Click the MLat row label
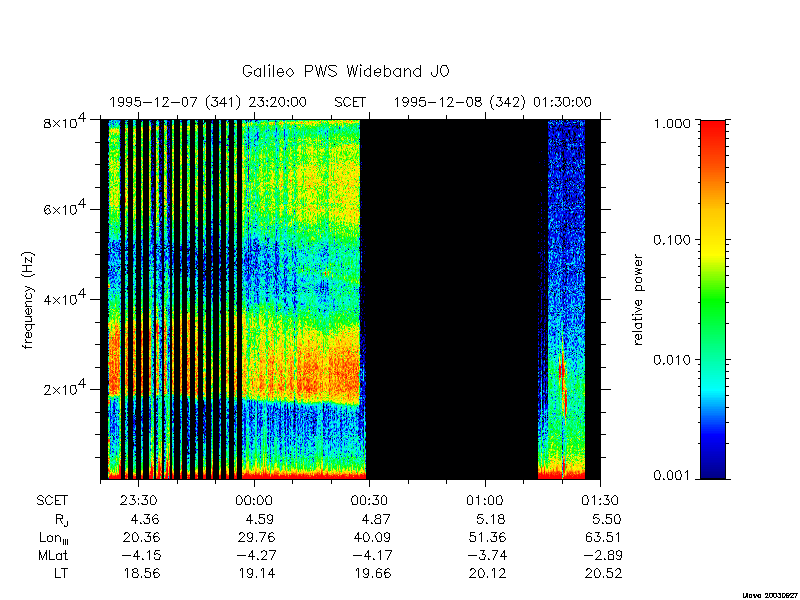The image size is (800, 600). tap(53, 555)
